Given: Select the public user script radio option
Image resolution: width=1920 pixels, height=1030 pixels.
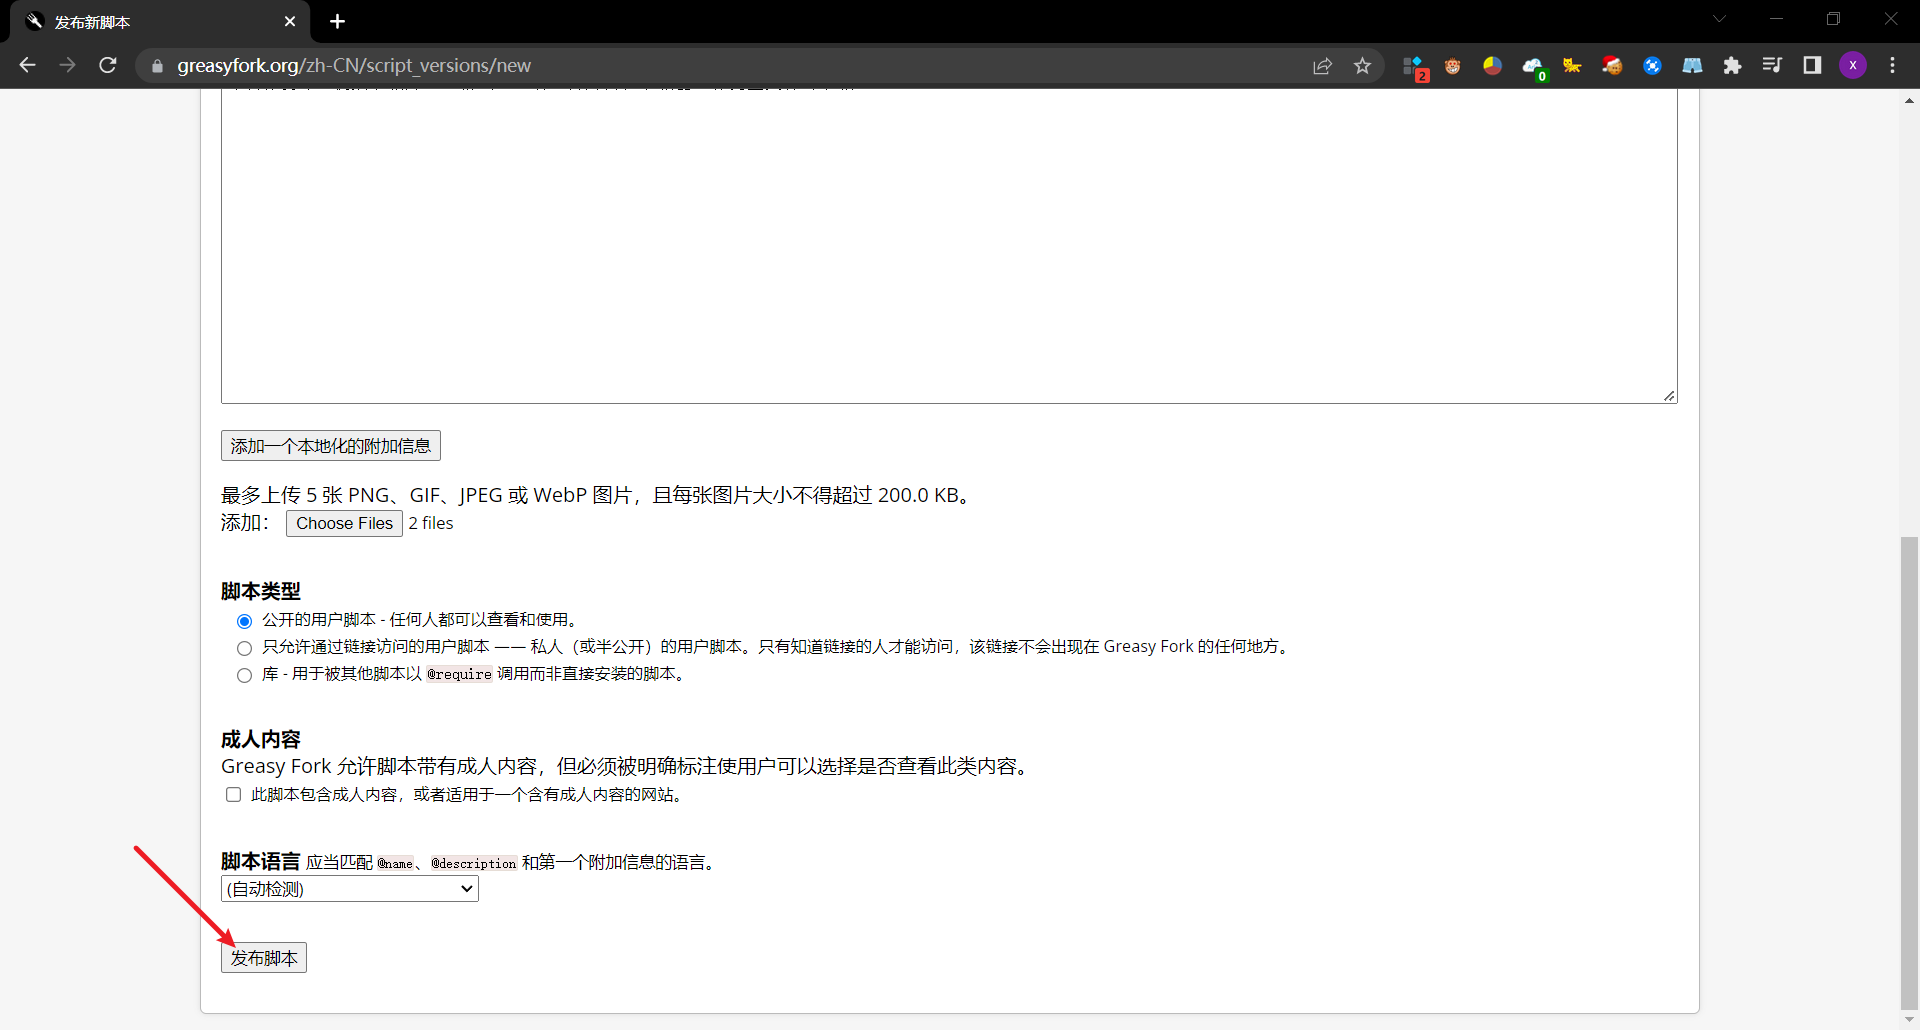Looking at the screenshot, I should click(244, 621).
